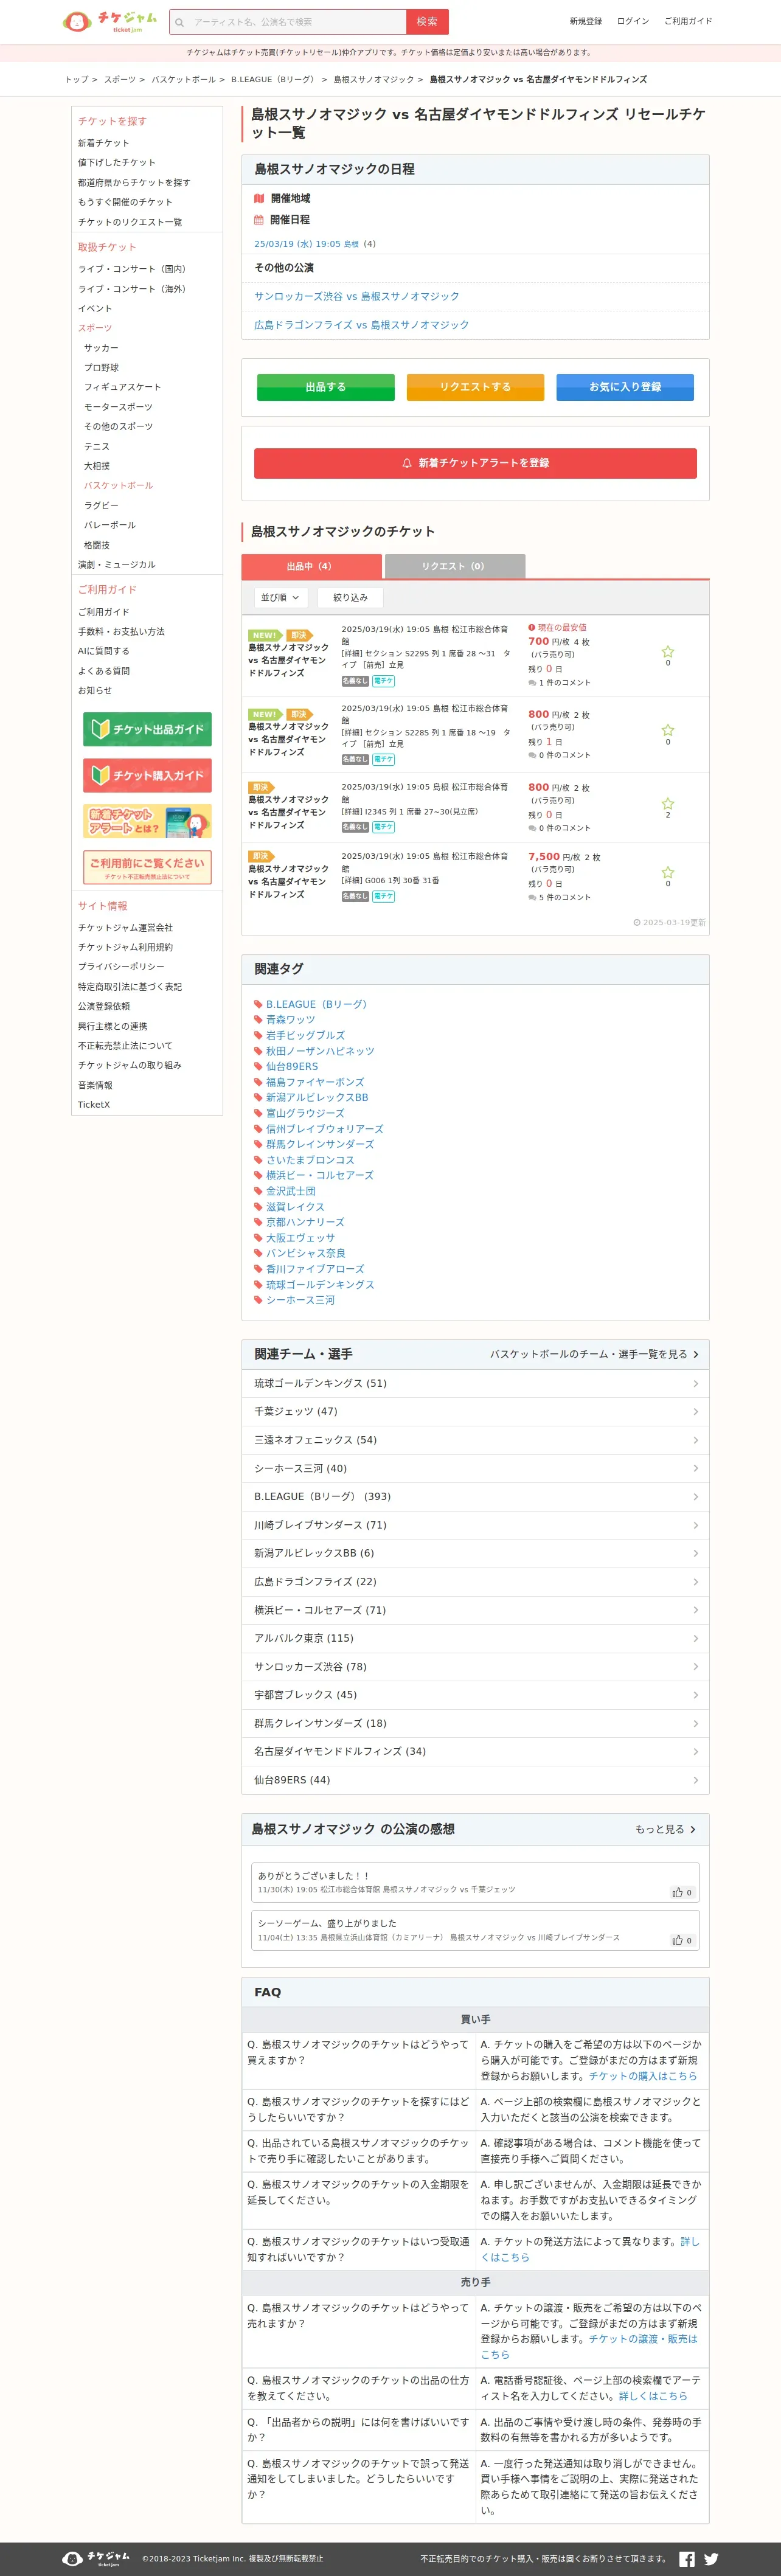The height and width of the screenshot is (2576, 781).
Task: Favorite the 700 yen ticket star
Action: [668, 651]
